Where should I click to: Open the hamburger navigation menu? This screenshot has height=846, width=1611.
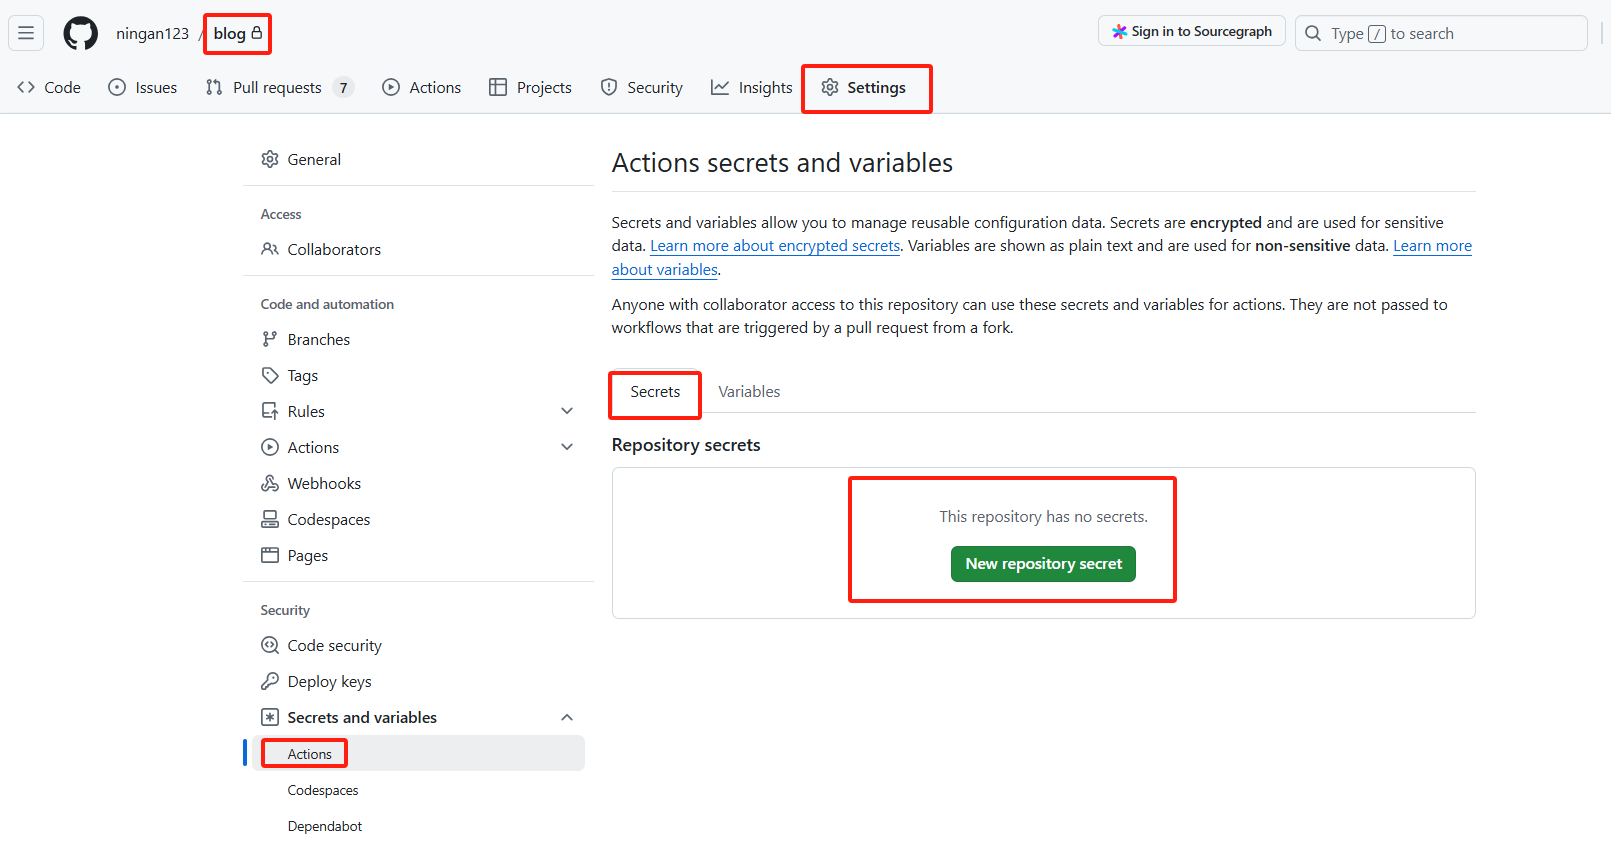coord(26,33)
